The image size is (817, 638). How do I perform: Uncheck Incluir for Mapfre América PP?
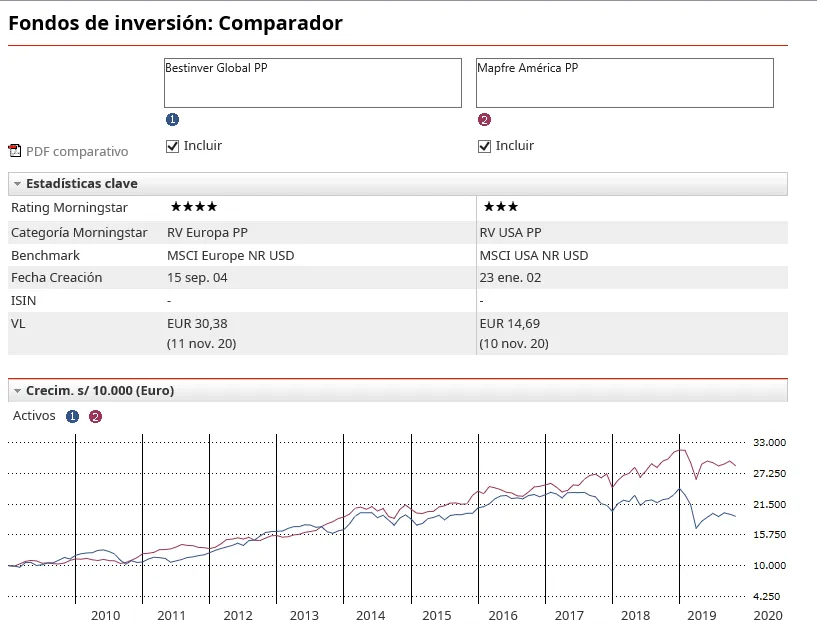coord(485,146)
